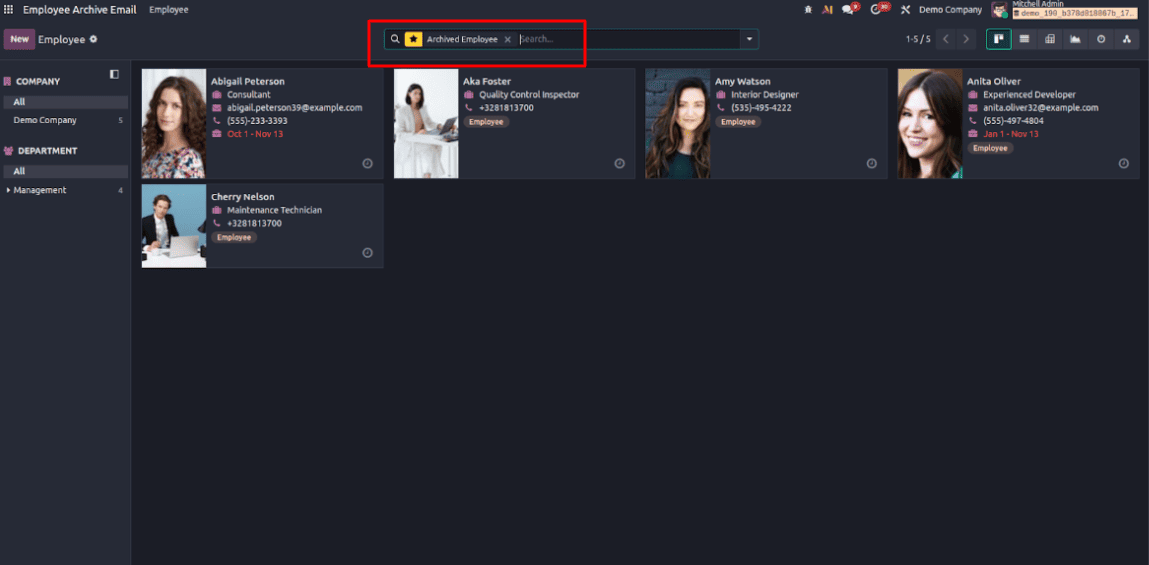
Task: Click Maintenance Technician job title
Action: [274, 210]
